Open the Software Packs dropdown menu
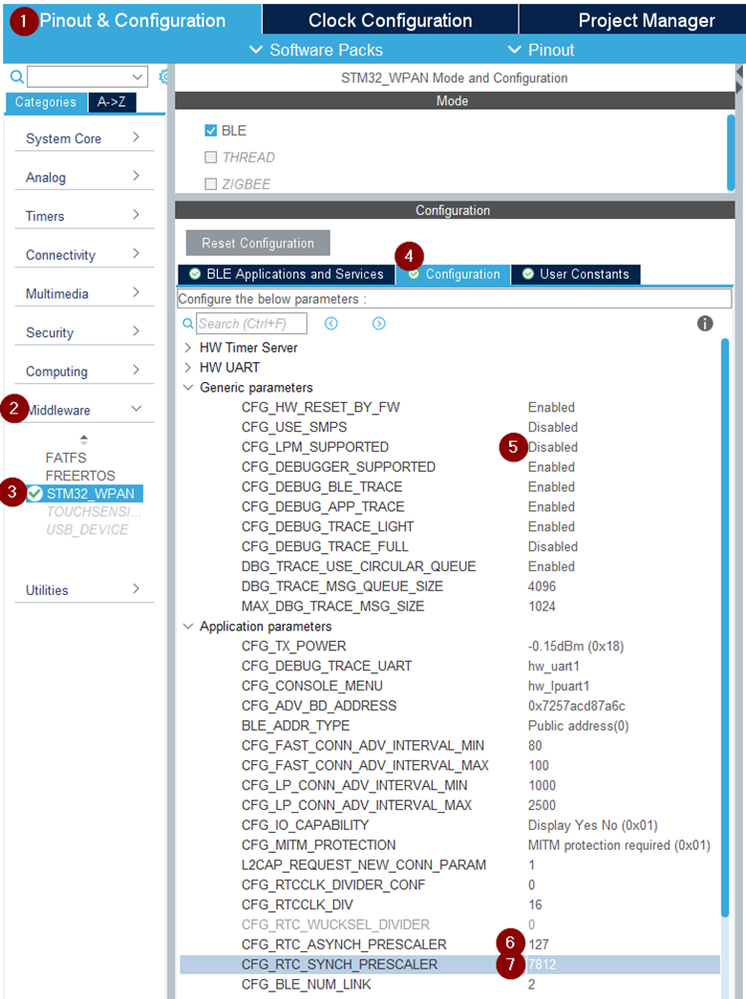 click(316, 50)
